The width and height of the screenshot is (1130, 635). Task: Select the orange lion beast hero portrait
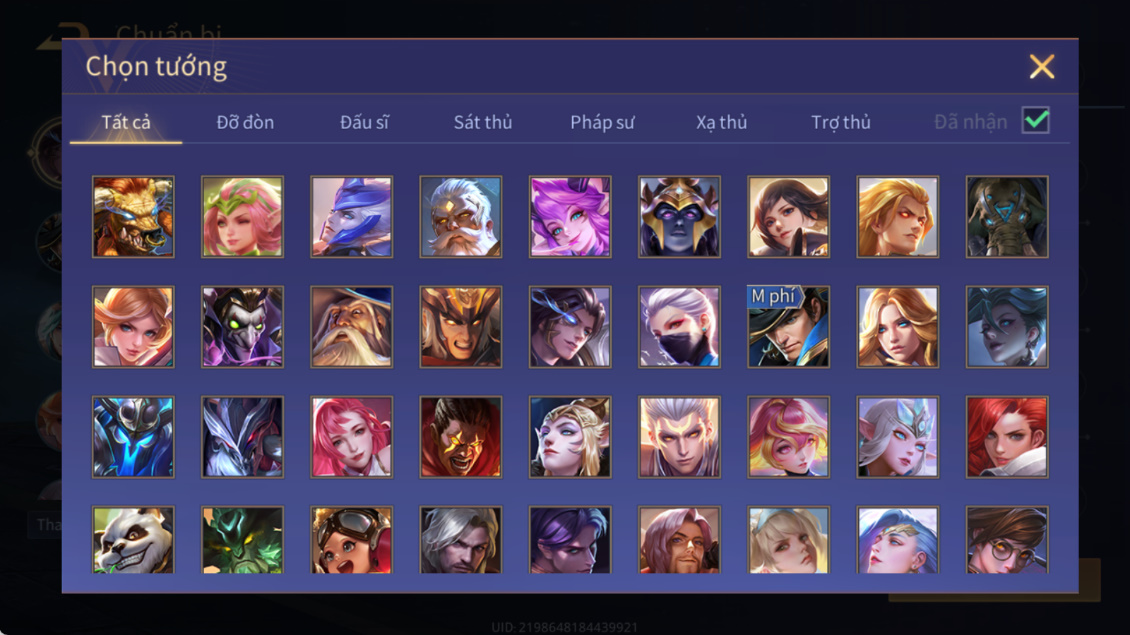point(133,217)
